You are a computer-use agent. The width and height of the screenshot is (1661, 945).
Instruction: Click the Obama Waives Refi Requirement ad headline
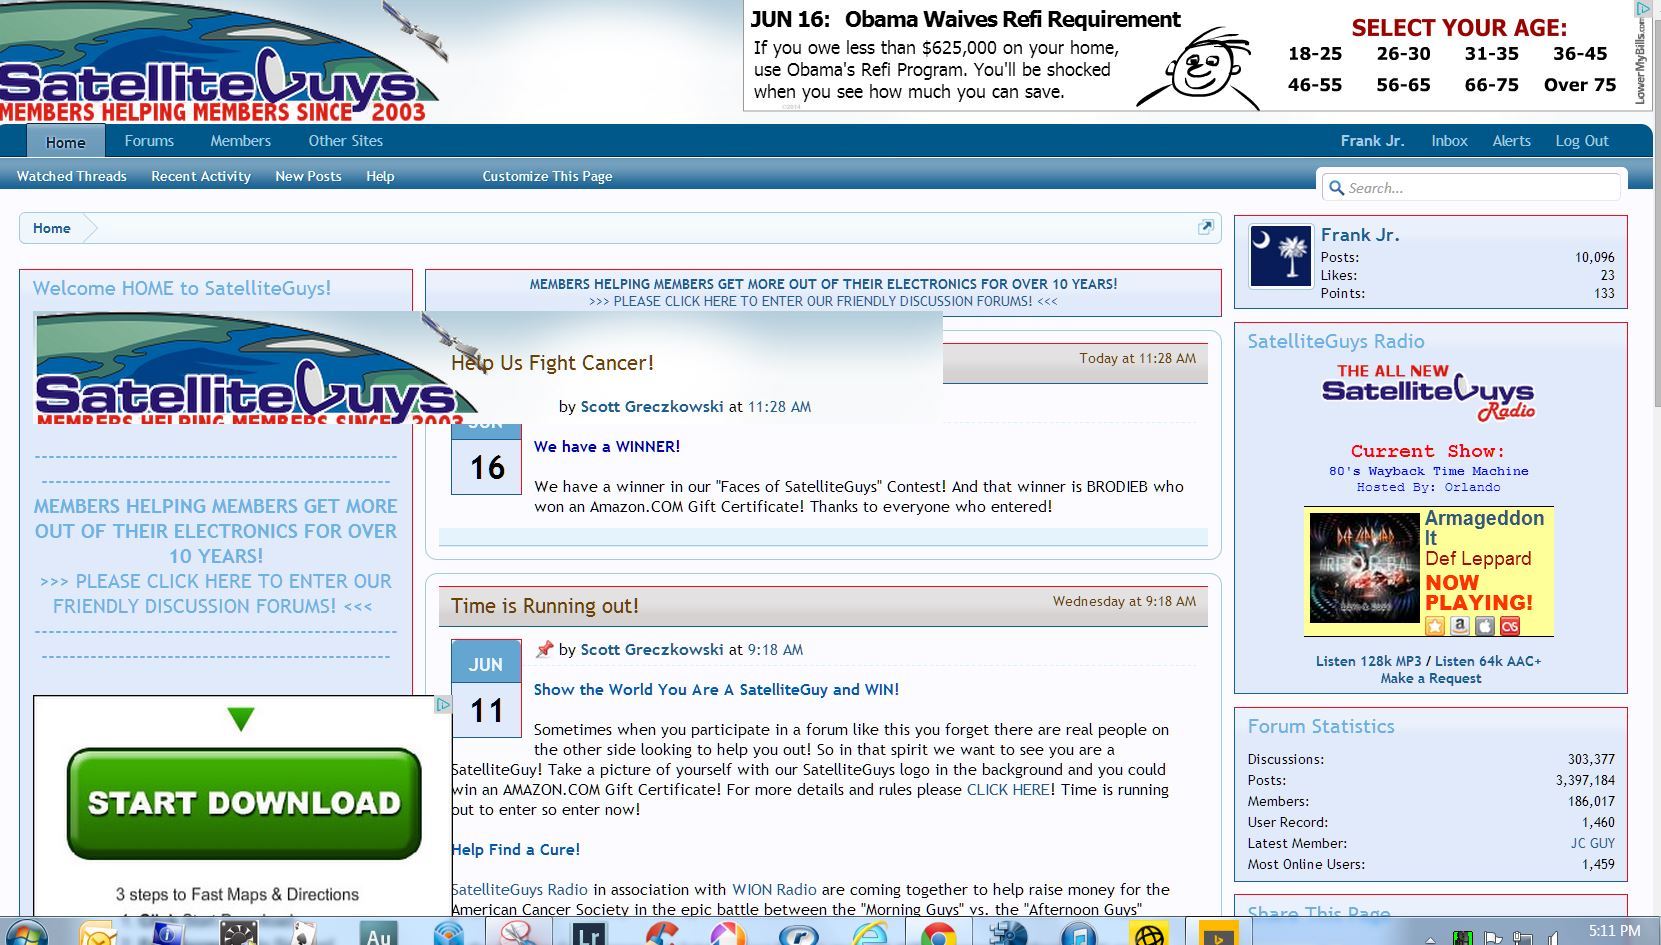pos(965,20)
